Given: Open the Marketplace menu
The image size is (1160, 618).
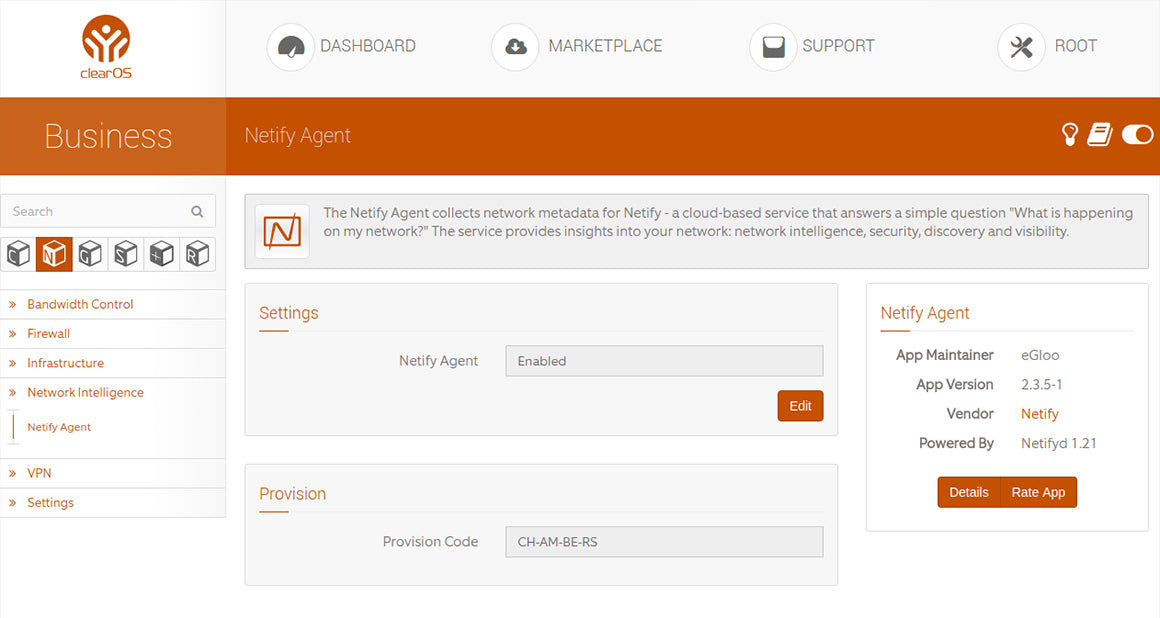Looking at the screenshot, I should pyautogui.click(x=577, y=46).
